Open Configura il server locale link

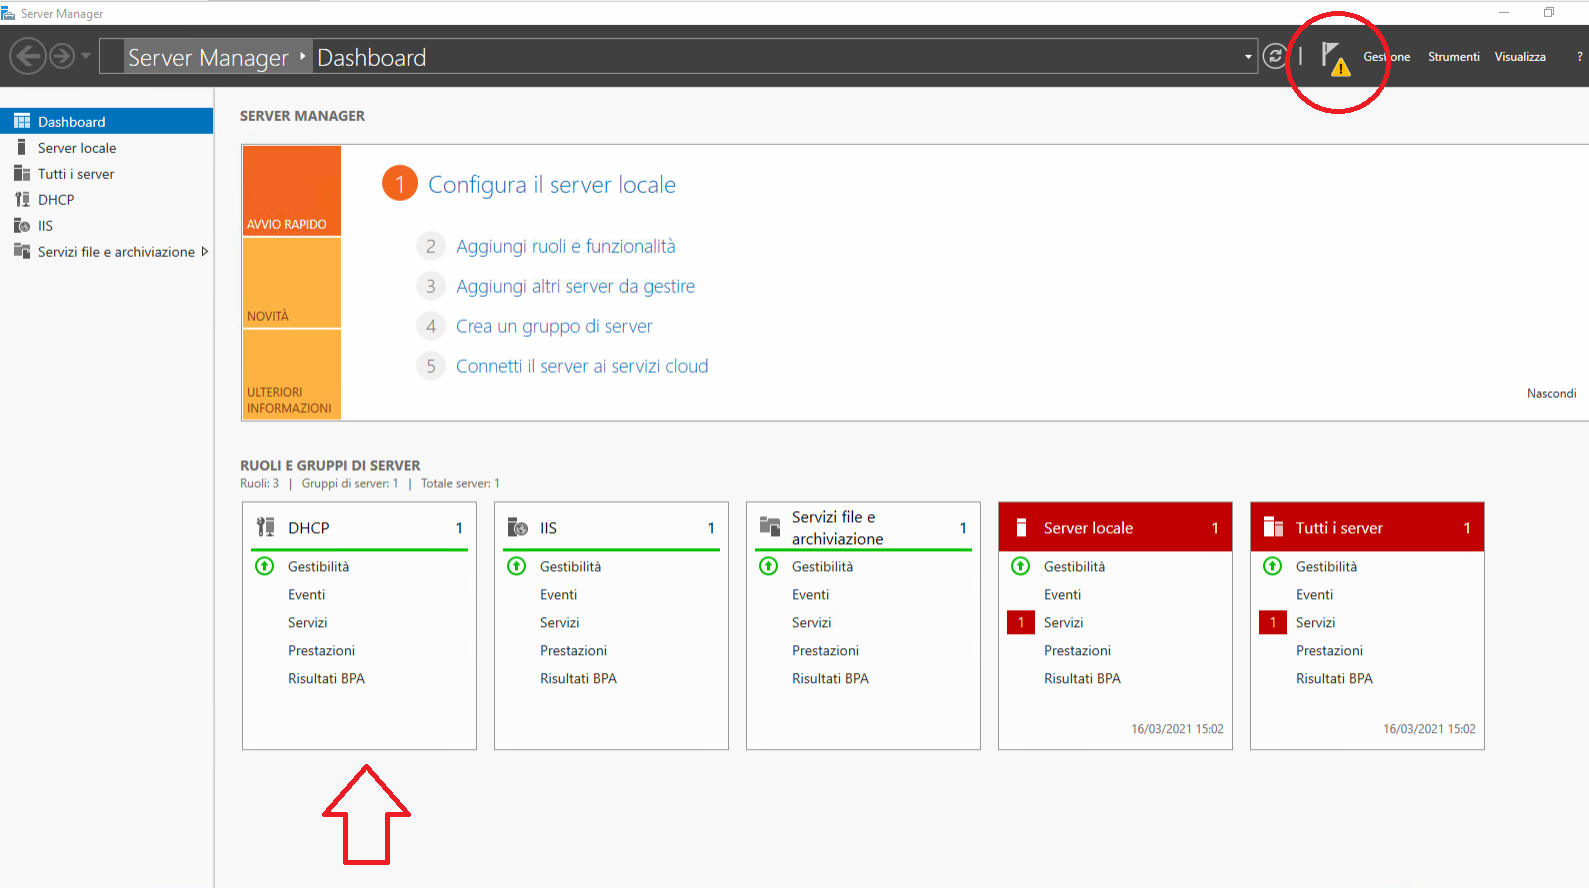click(552, 184)
